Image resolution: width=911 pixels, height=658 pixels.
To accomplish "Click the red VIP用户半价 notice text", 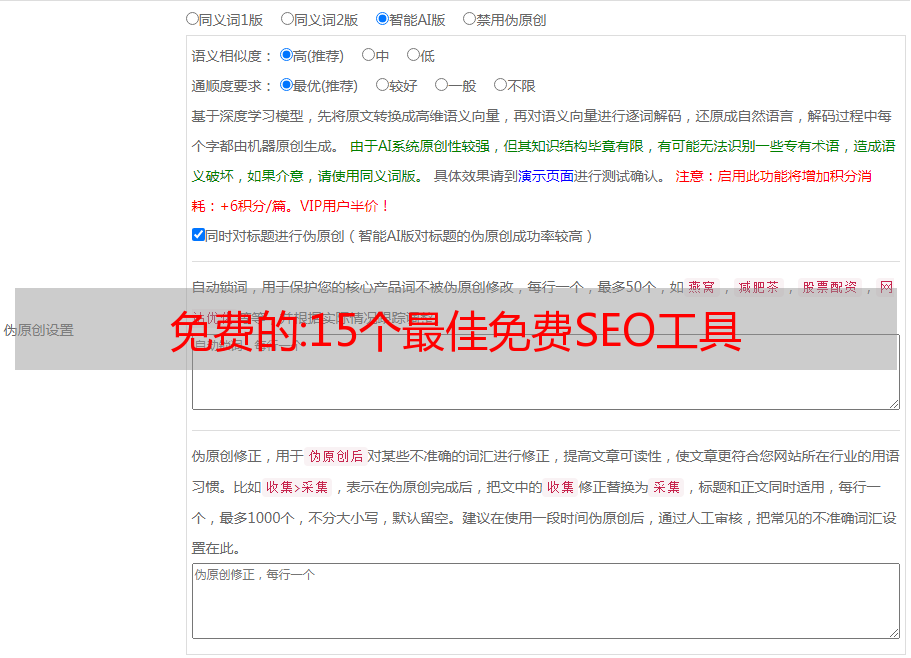I will pyautogui.click(x=344, y=206).
